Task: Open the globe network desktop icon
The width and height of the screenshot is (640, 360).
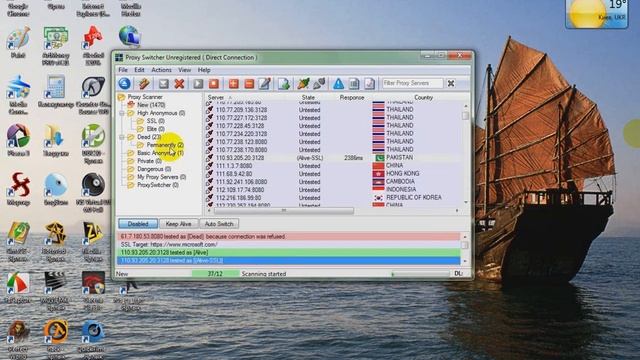Action: pos(130,36)
